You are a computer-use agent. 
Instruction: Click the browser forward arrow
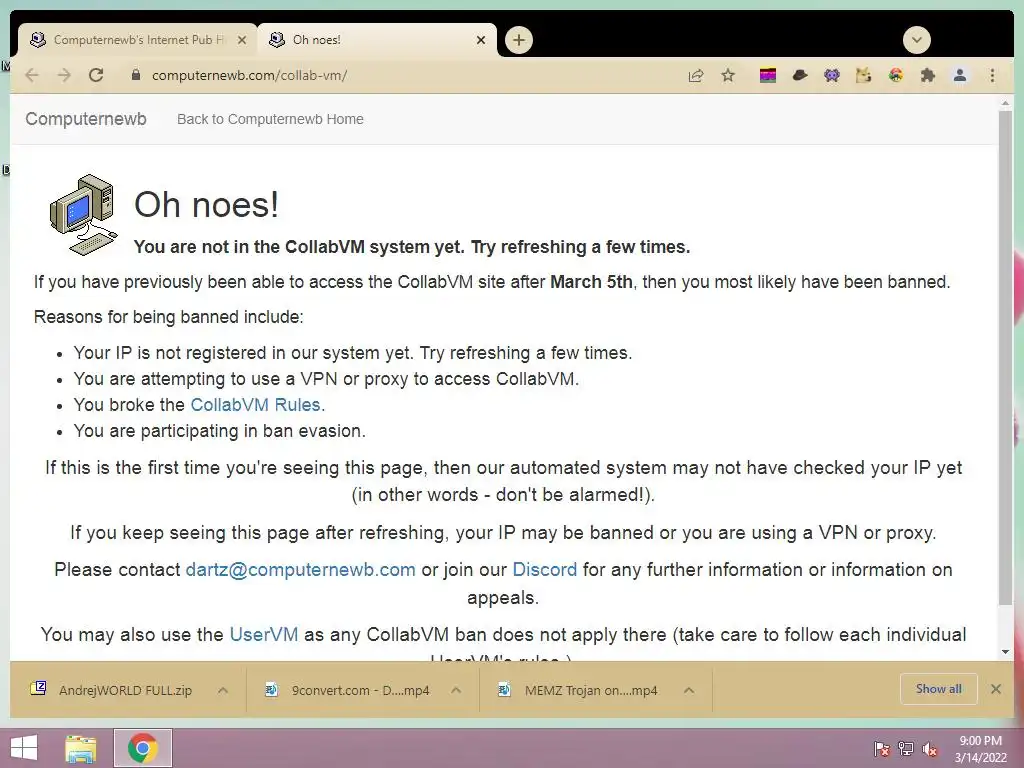[64, 75]
